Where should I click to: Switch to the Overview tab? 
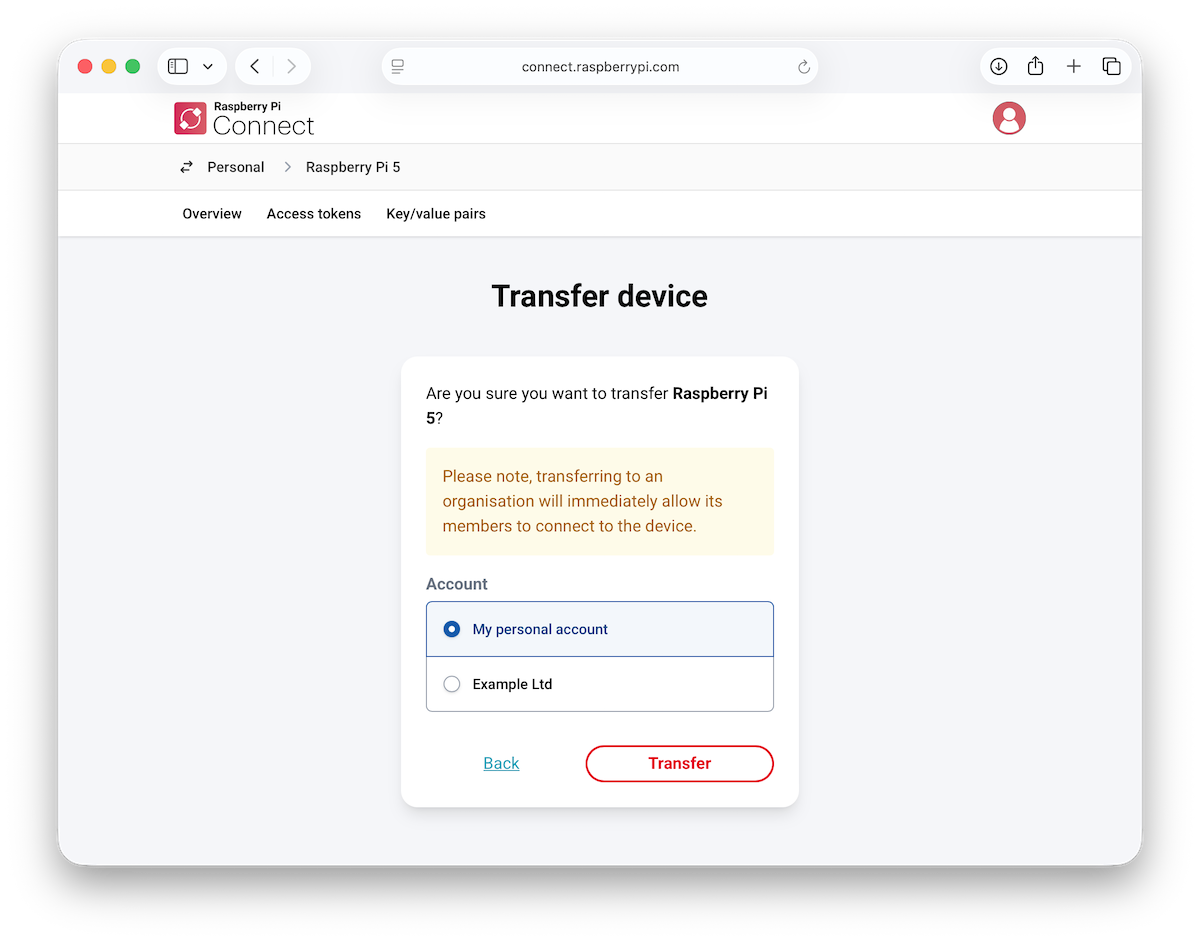212,214
